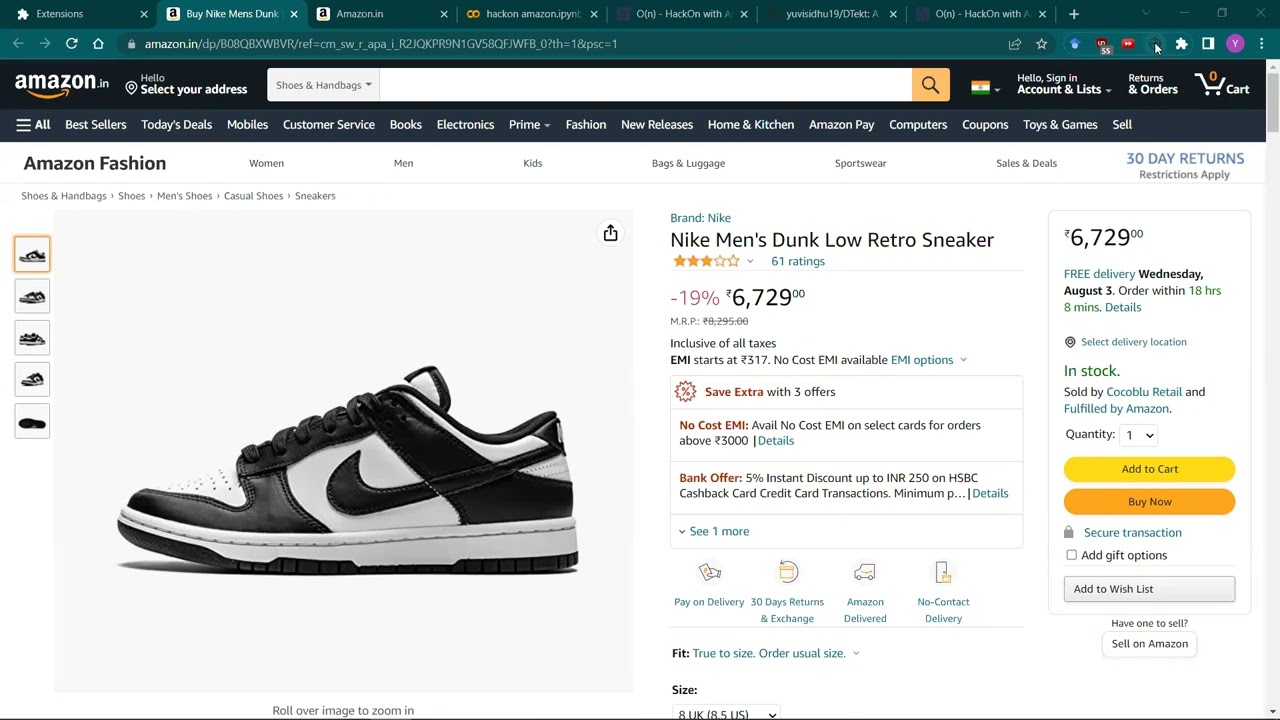Switch to the yuvisidhu19/DTekt tab

831,14
